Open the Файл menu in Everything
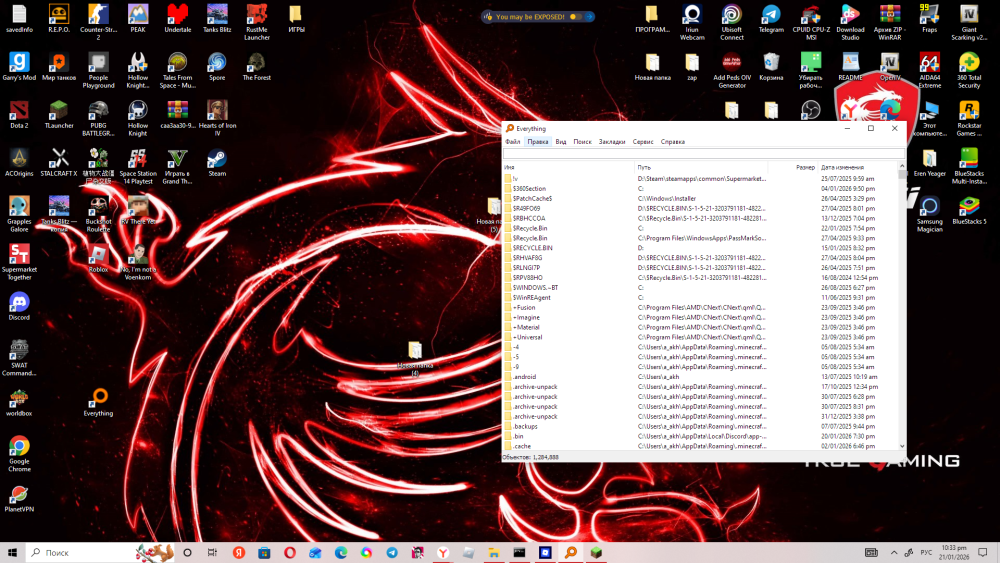The height and width of the screenshot is (563, 1000). [512, 142]
